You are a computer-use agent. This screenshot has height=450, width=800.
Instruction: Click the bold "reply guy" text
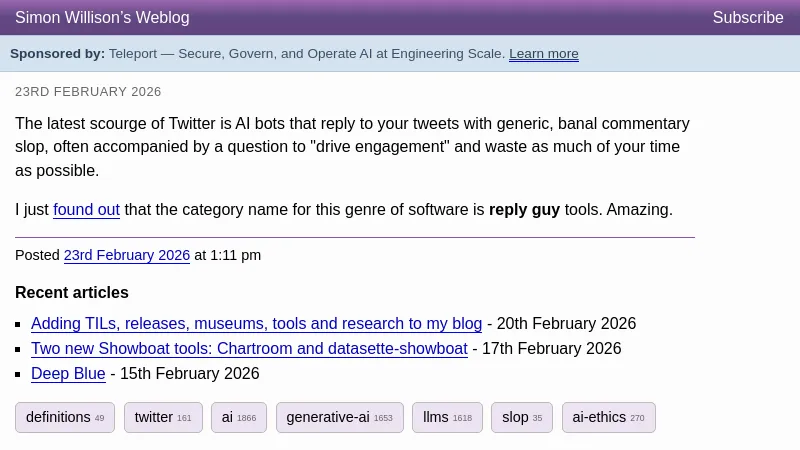[524, 210]
